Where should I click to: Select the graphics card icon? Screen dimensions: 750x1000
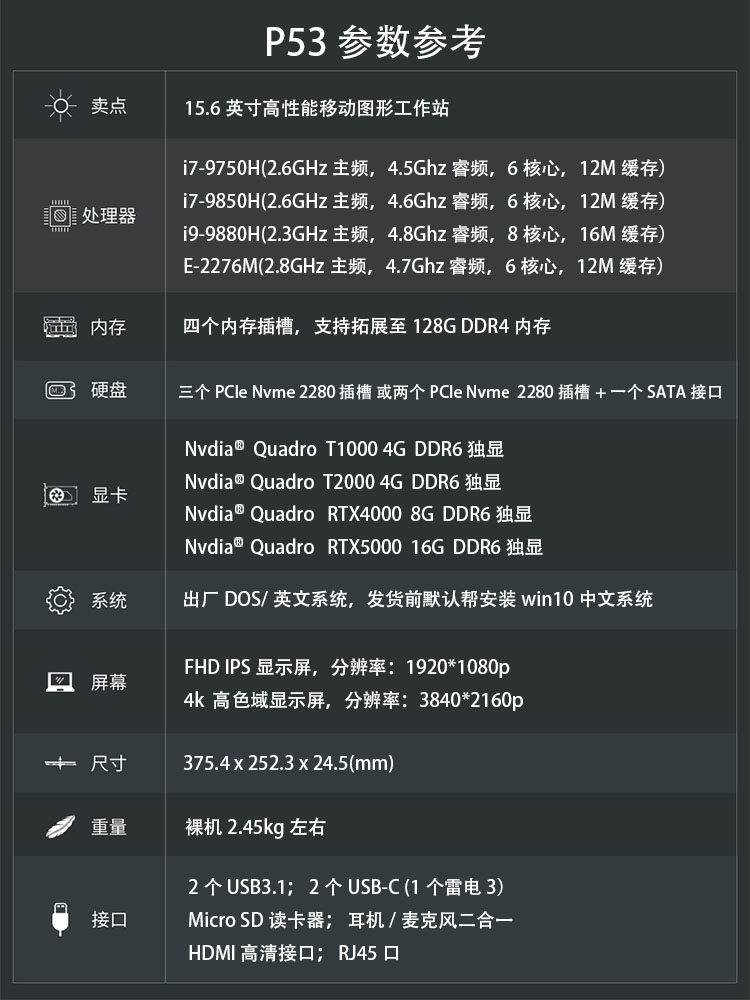60,495
